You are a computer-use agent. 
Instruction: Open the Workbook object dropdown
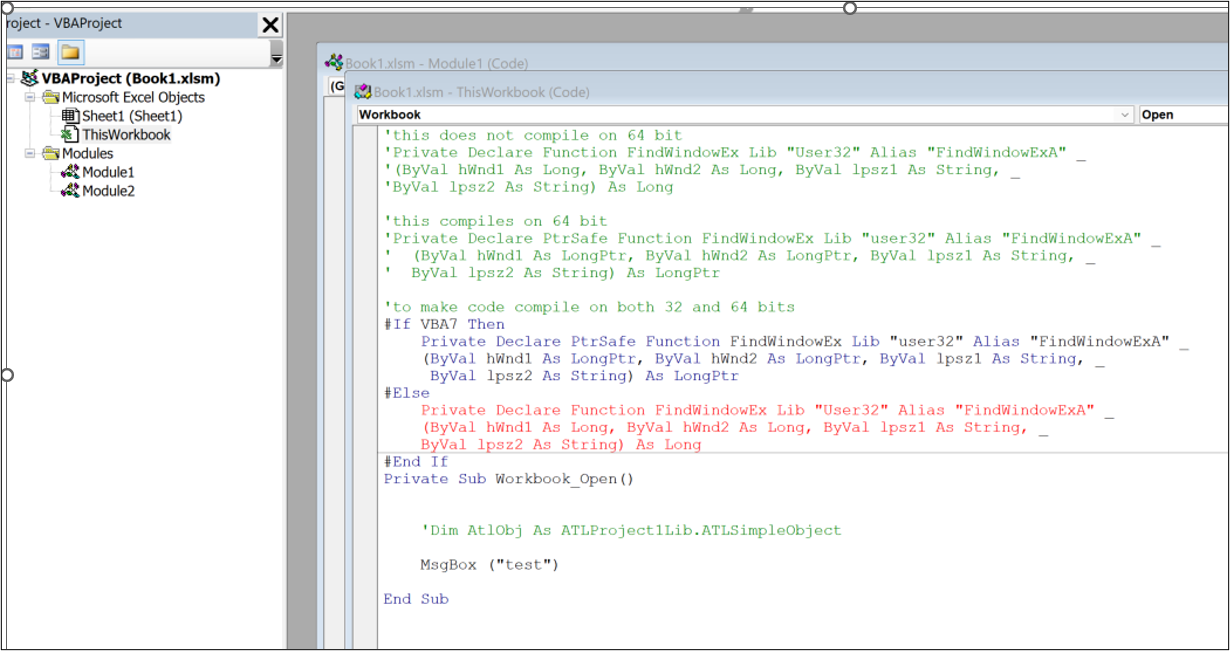tap(1126, 115)
